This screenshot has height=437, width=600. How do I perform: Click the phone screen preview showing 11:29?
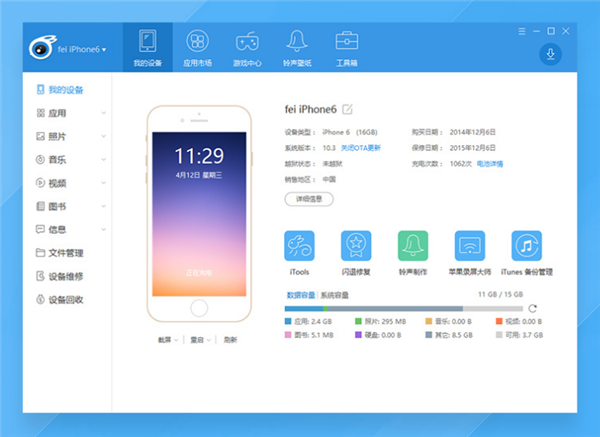tap(199, 214)
